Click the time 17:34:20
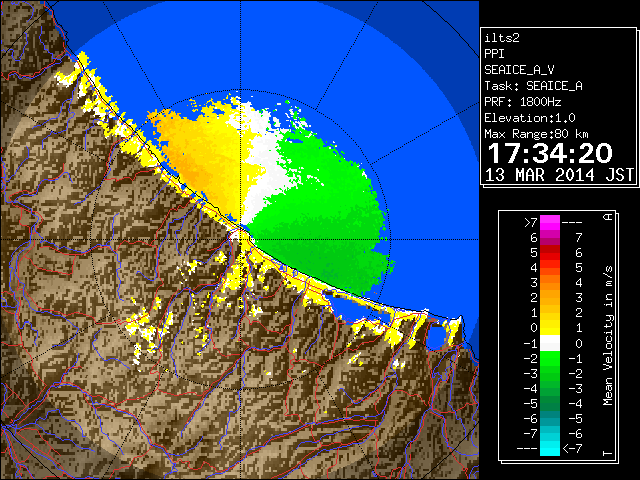640x480 pixels. click(x=550, y=153)
